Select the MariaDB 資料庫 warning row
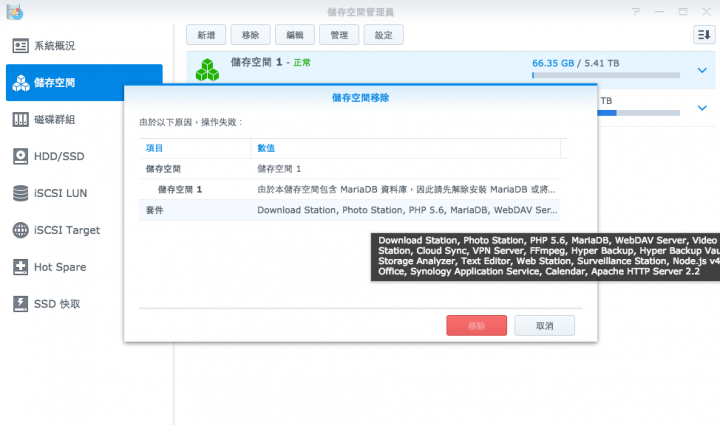This screenshot has width=720, height=425. tap(349, 190)
